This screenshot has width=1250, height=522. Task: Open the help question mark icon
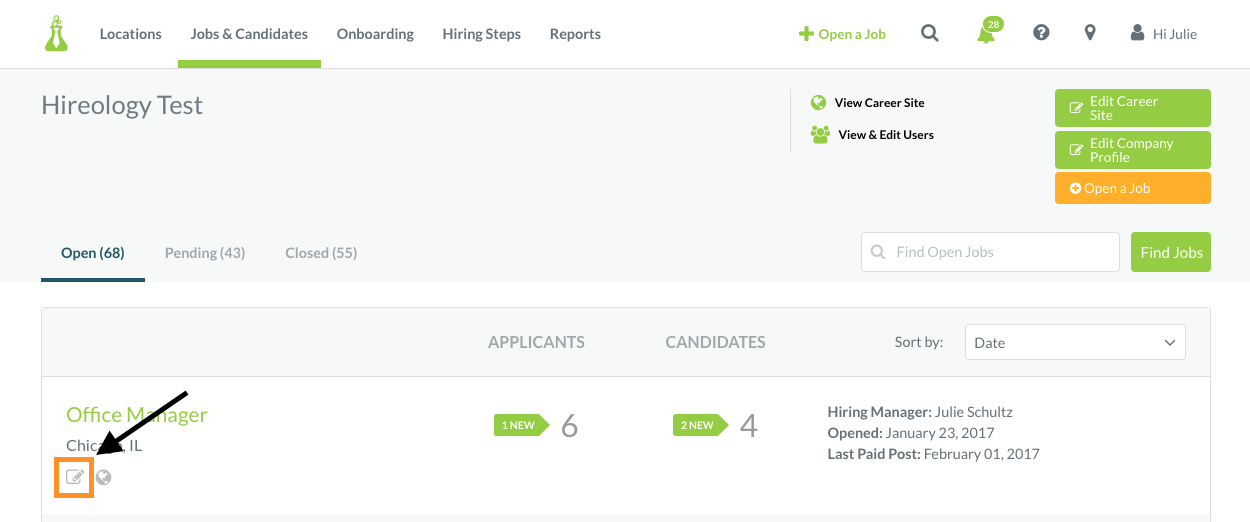(x=1041, y=33)
